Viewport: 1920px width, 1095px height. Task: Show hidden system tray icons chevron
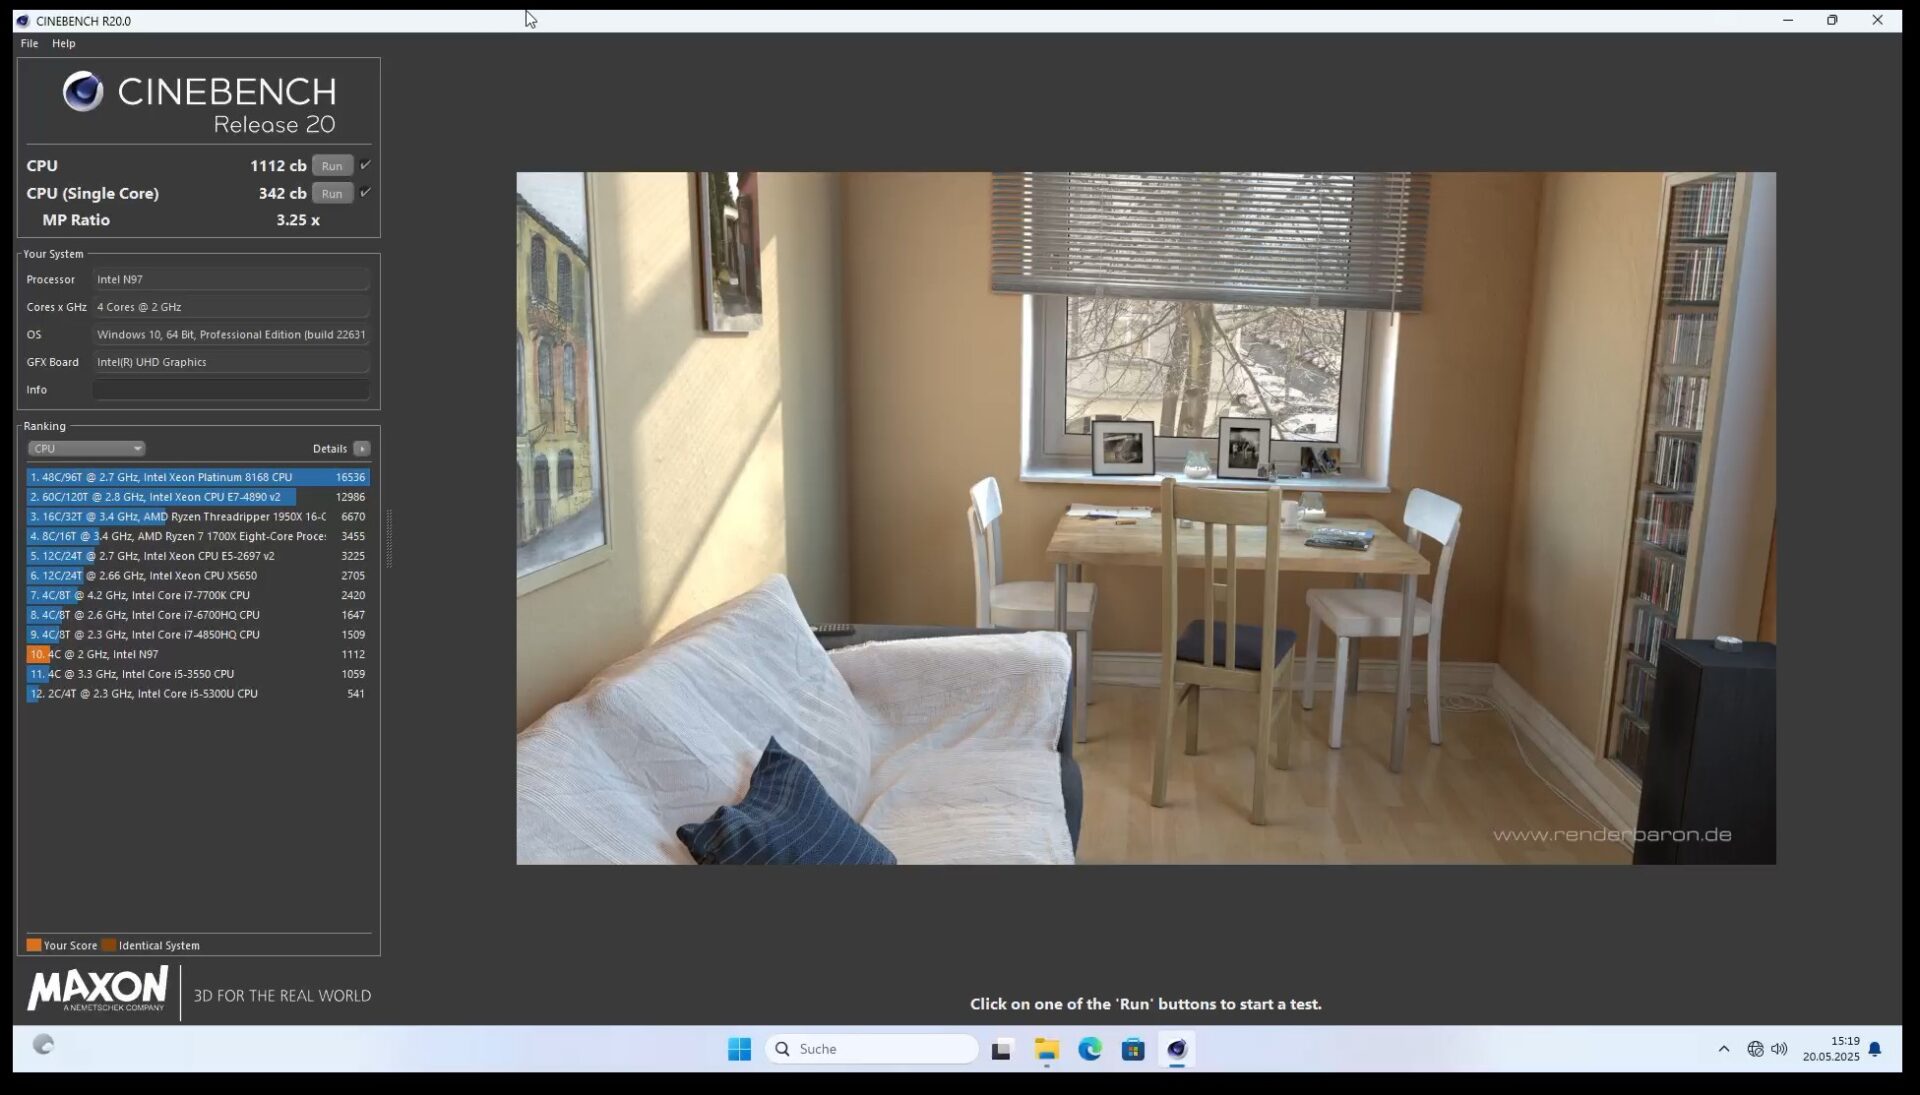pyautogui.click(x=1723, y=1048)
